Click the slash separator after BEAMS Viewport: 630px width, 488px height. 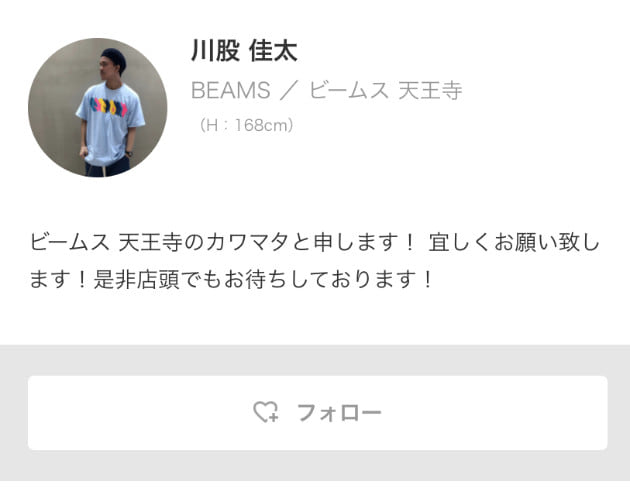(289, 90)
